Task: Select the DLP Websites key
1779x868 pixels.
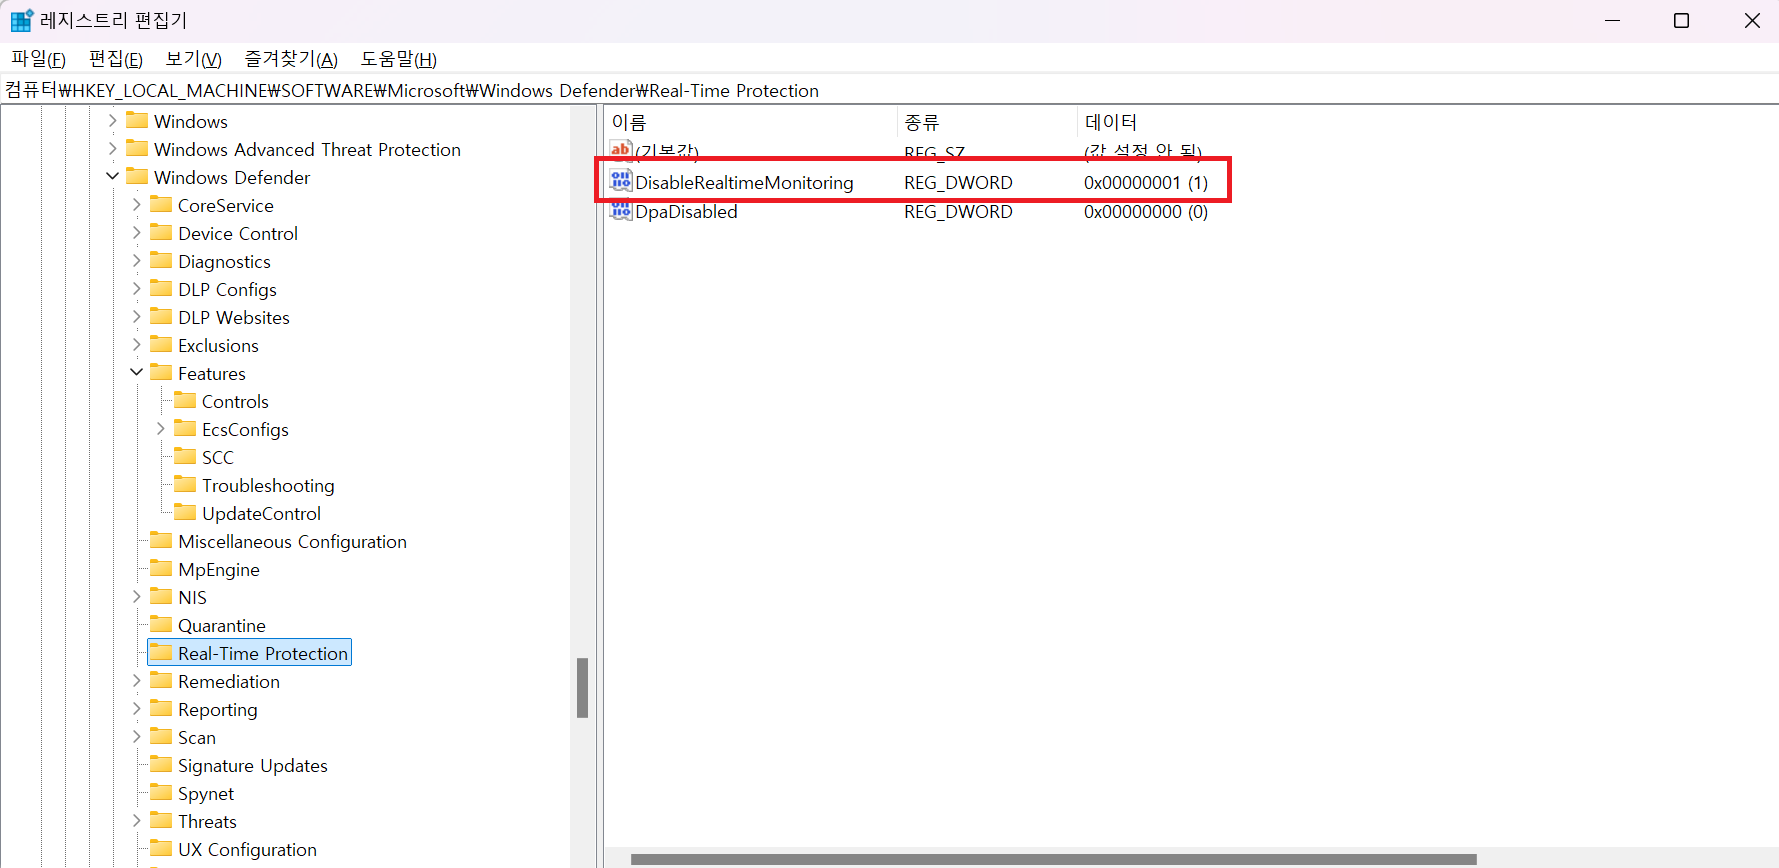Action: pos(234,317)
